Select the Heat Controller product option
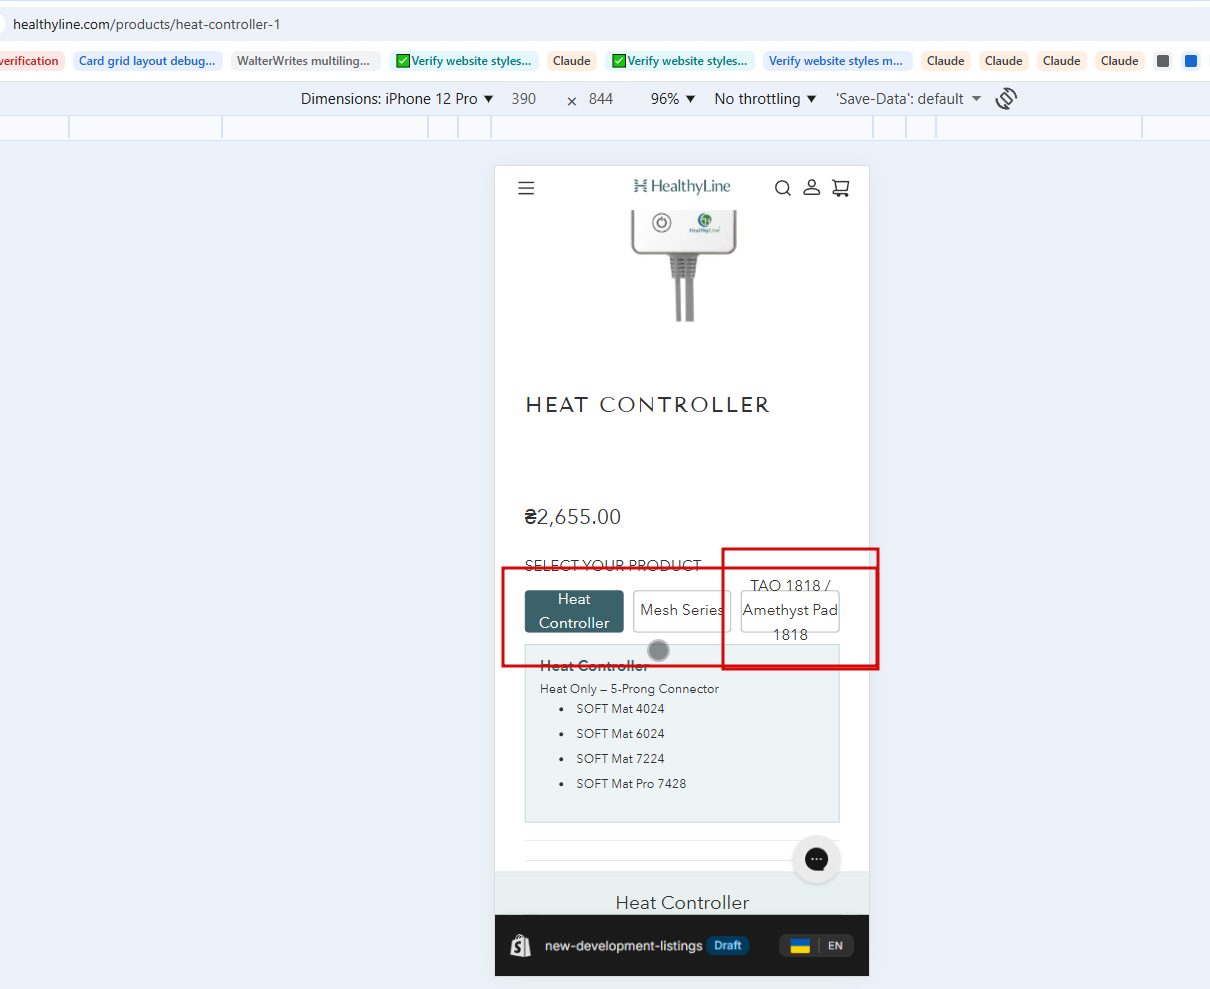Image resolution: width=1210 pixels, height=989 pixels. (x=574, y=611)
